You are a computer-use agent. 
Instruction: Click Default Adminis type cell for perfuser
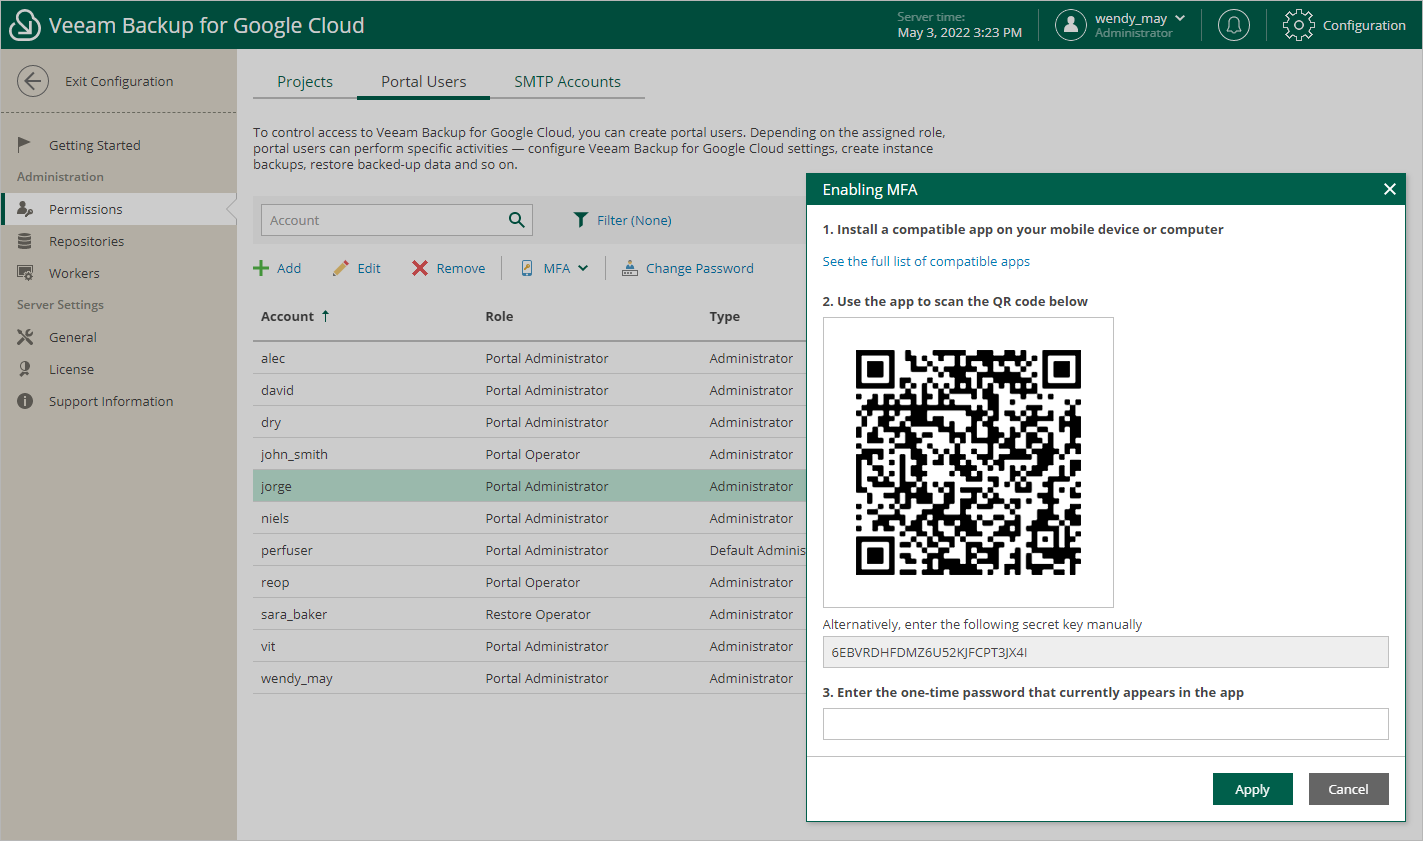tap(757, 550)
